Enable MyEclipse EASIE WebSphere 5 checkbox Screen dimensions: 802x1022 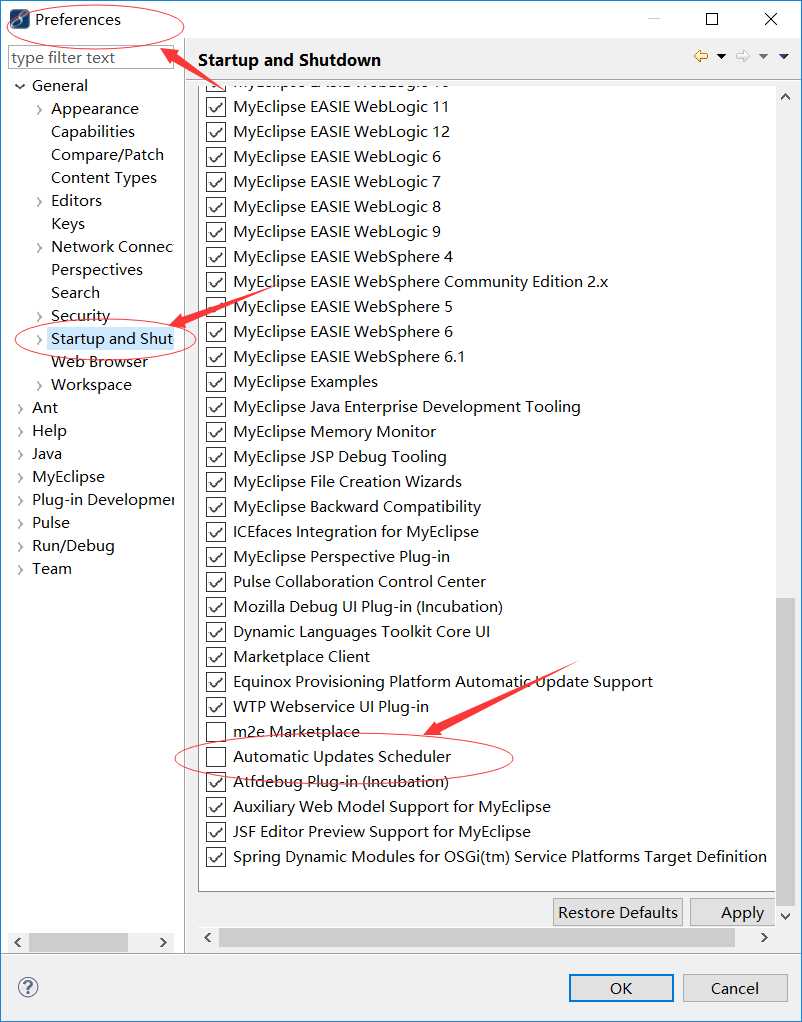coord(216,307)
